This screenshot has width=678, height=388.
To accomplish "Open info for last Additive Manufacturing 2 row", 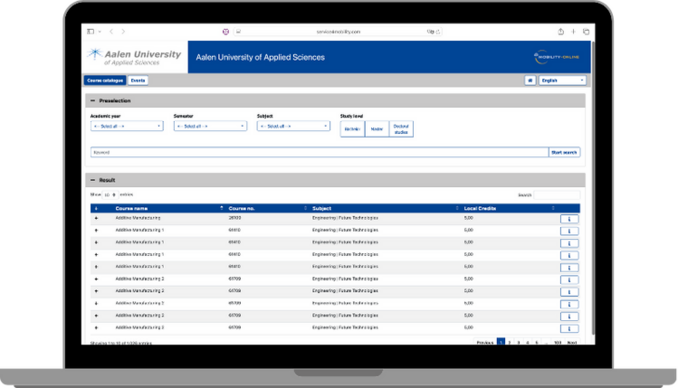I will point(569,329).
